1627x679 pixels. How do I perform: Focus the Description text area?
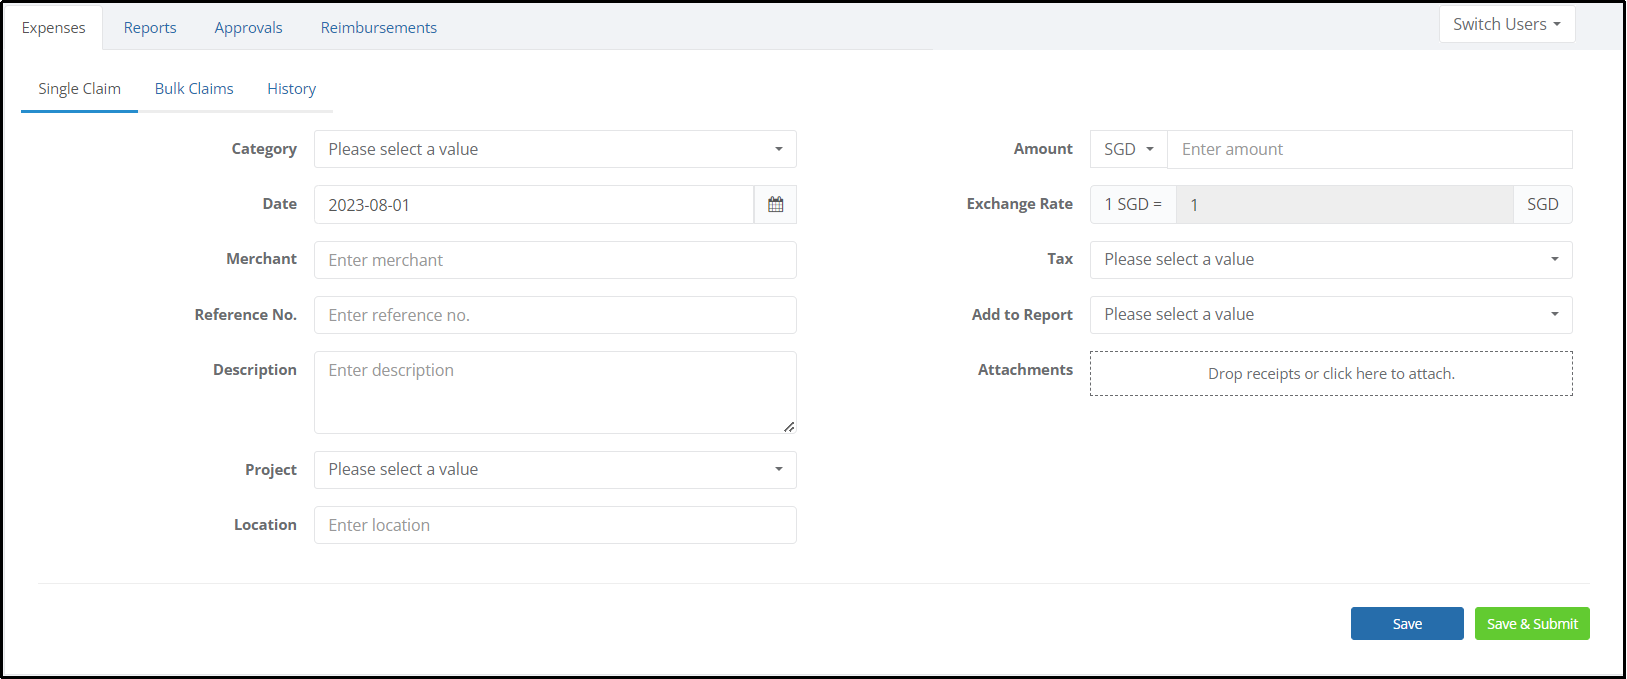pos(555,392)
